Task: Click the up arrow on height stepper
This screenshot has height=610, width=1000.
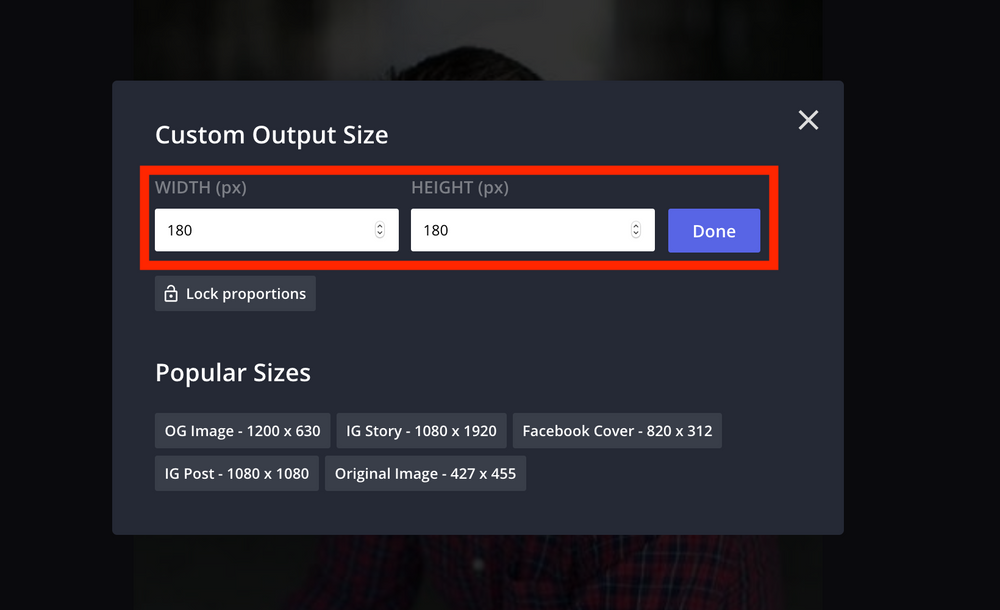Action: click(635, 224)
